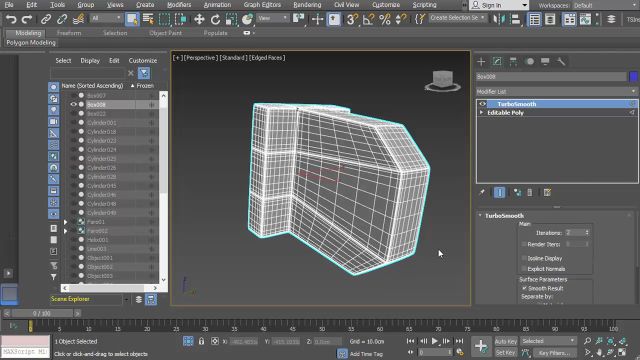The width and height of the screenshot is (640, 360).
Task: Toggle the Ribbon display icon
Action: coord(569,19)
